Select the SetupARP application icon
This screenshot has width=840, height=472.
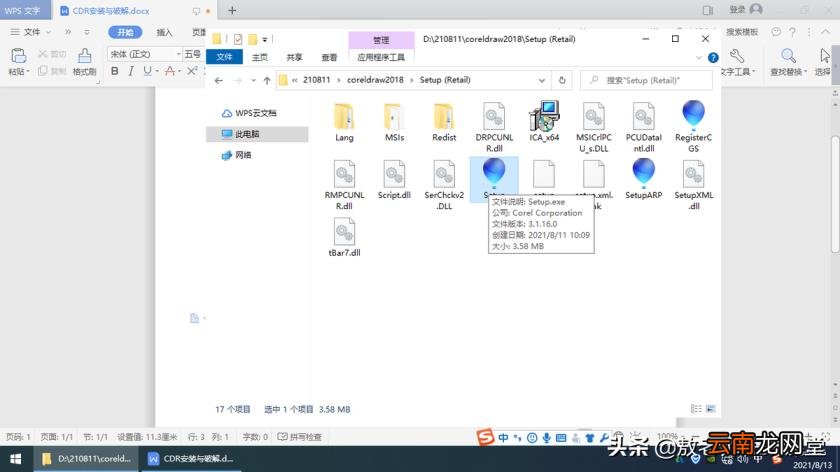[643, 179]
